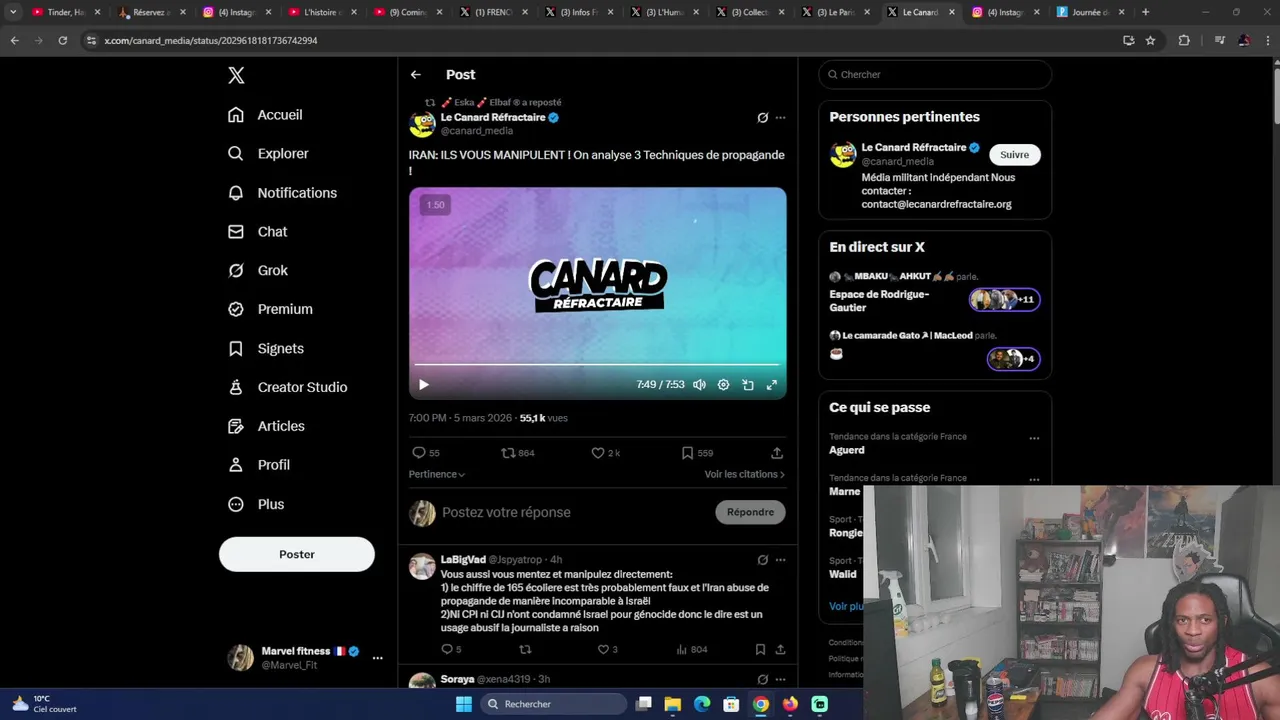This screenshot has width=1280, height=720.
Task: Open Articles in the sidebar
Action: click(266, 426)
